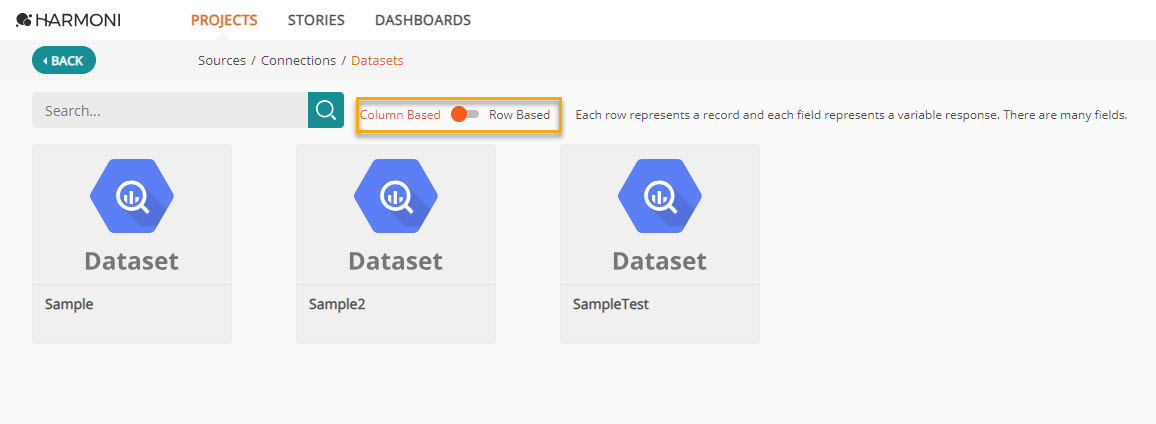Navigate to Connections in breadcrumb
The image size is (1156, 424).
(x=299, y=60)
